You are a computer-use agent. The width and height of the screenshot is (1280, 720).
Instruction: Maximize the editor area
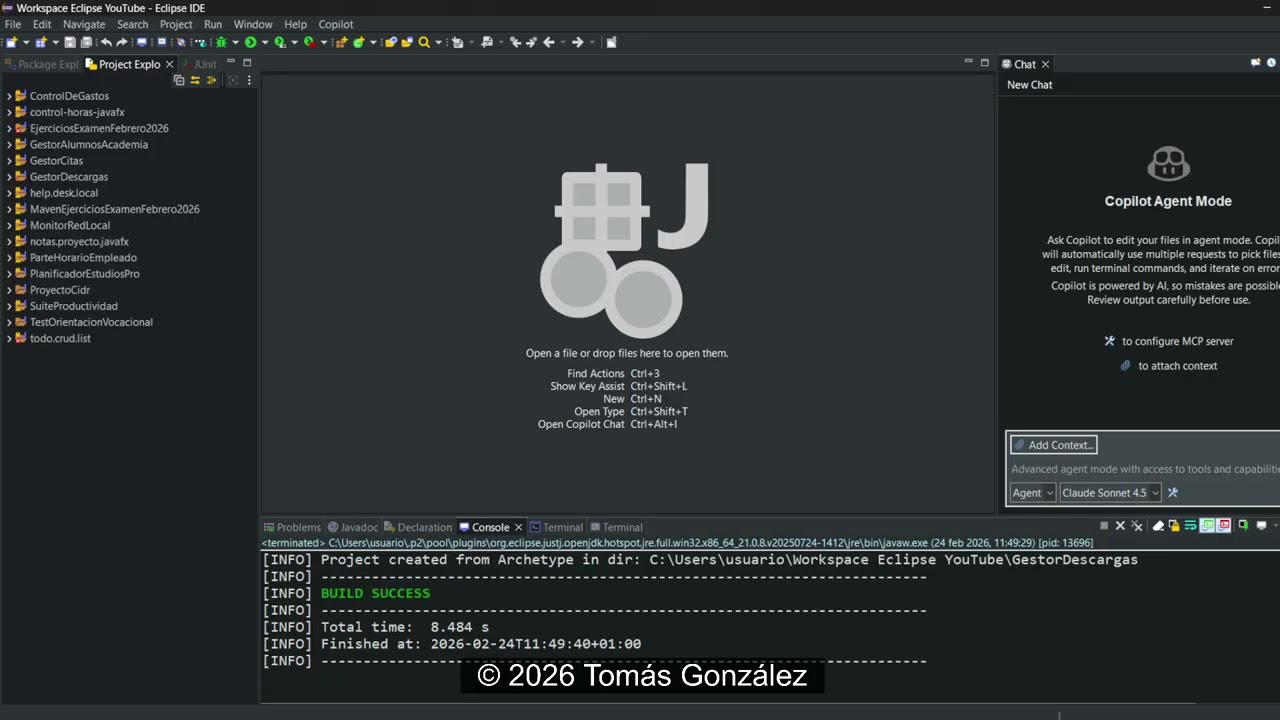click(984, 62)
